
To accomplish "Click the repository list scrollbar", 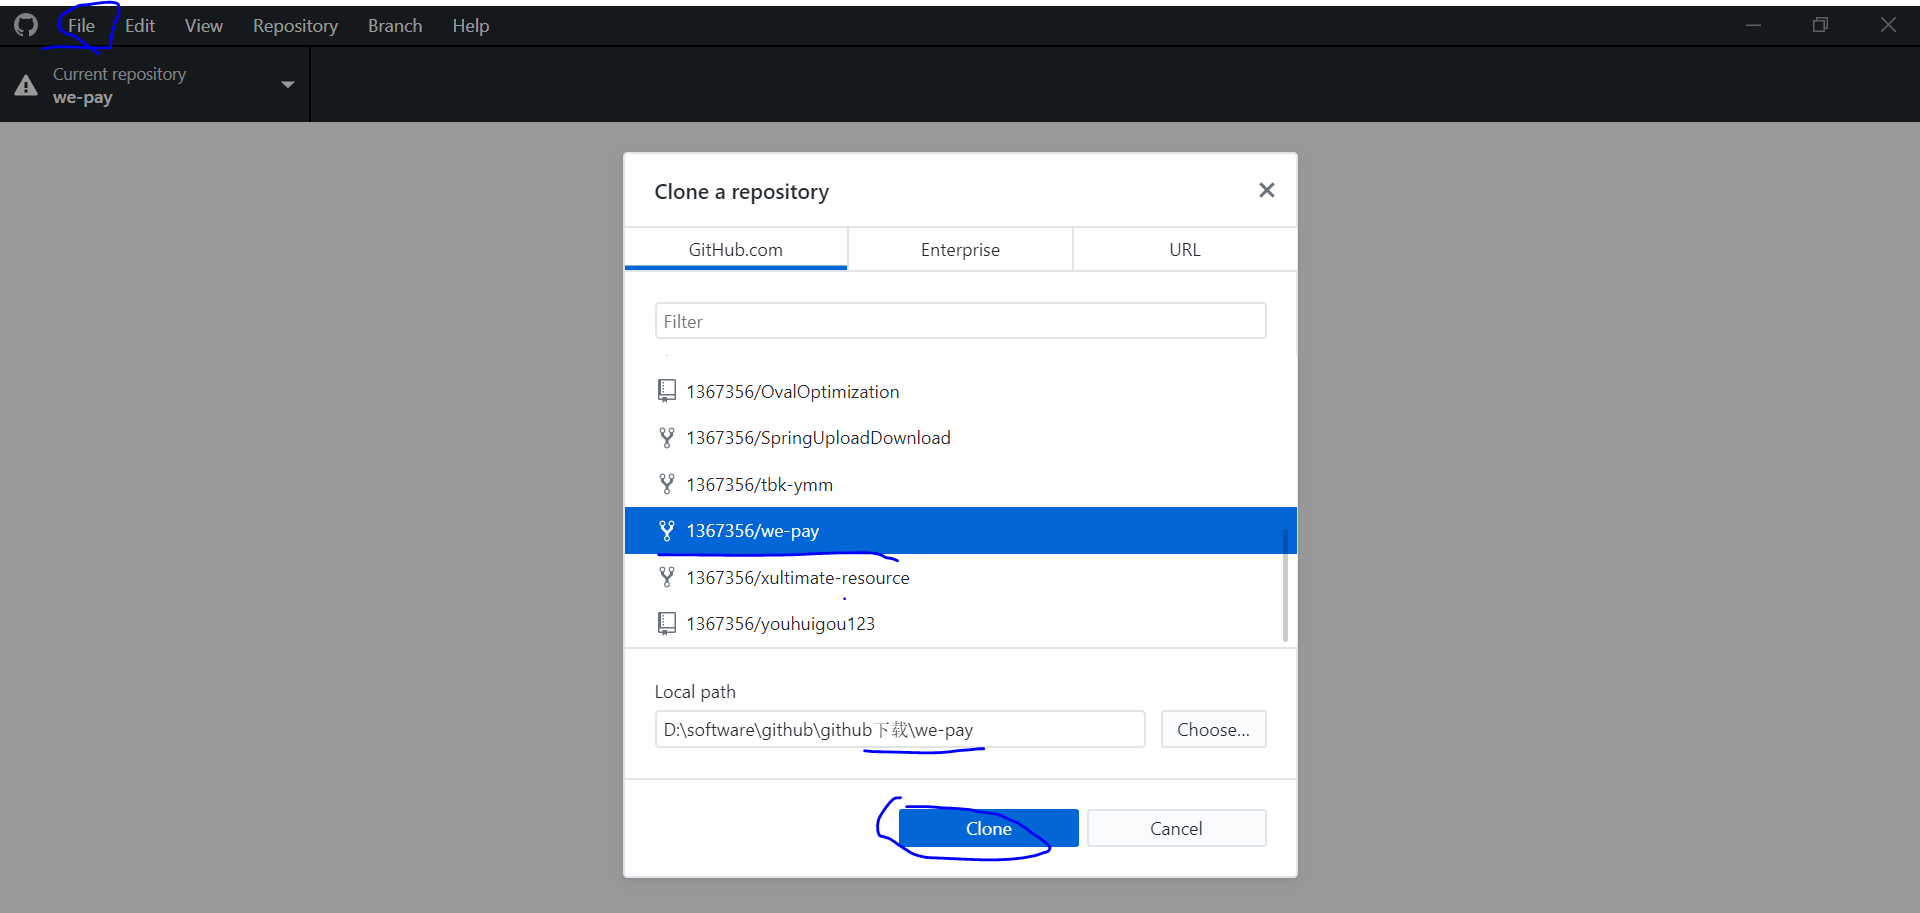I will [x=1285, y=585].
